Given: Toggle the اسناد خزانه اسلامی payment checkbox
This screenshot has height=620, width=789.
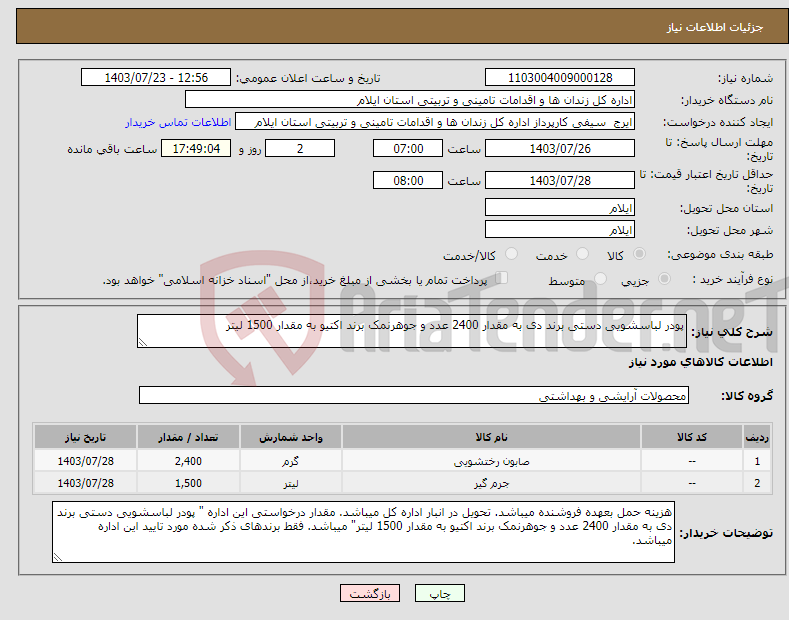Looking at the screenshot, I should pyautogui.click(x=502, y=277).
